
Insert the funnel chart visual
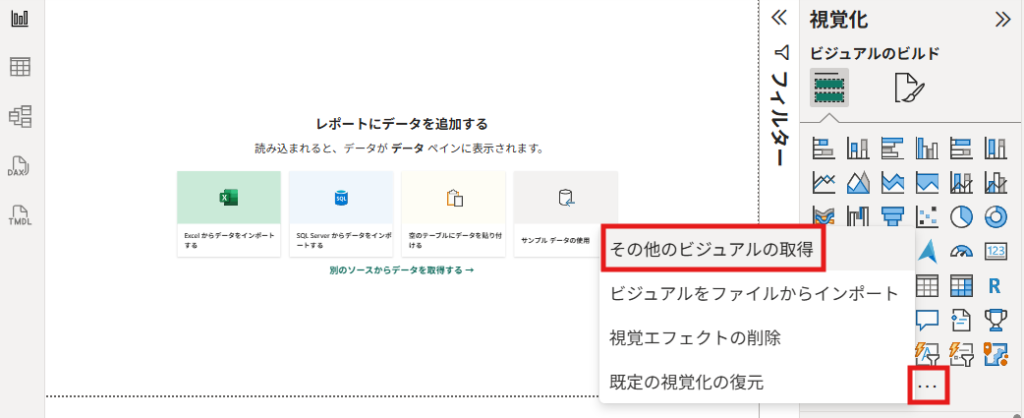[x=893, y=217]
